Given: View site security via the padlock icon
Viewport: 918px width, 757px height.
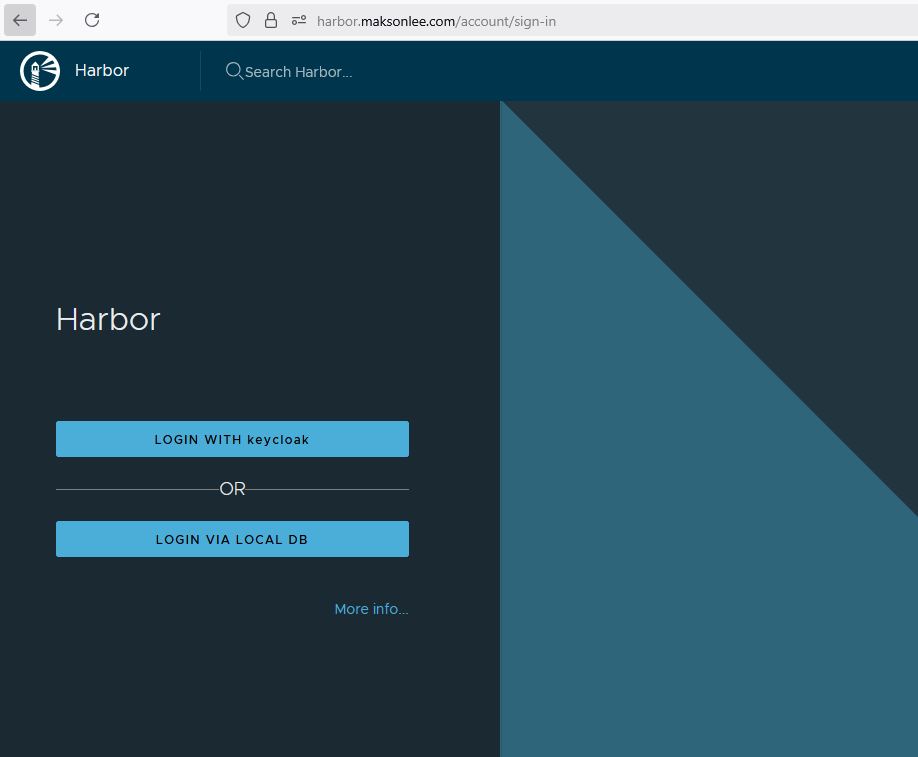Looking at the screenshot, I should click(271, 20).
